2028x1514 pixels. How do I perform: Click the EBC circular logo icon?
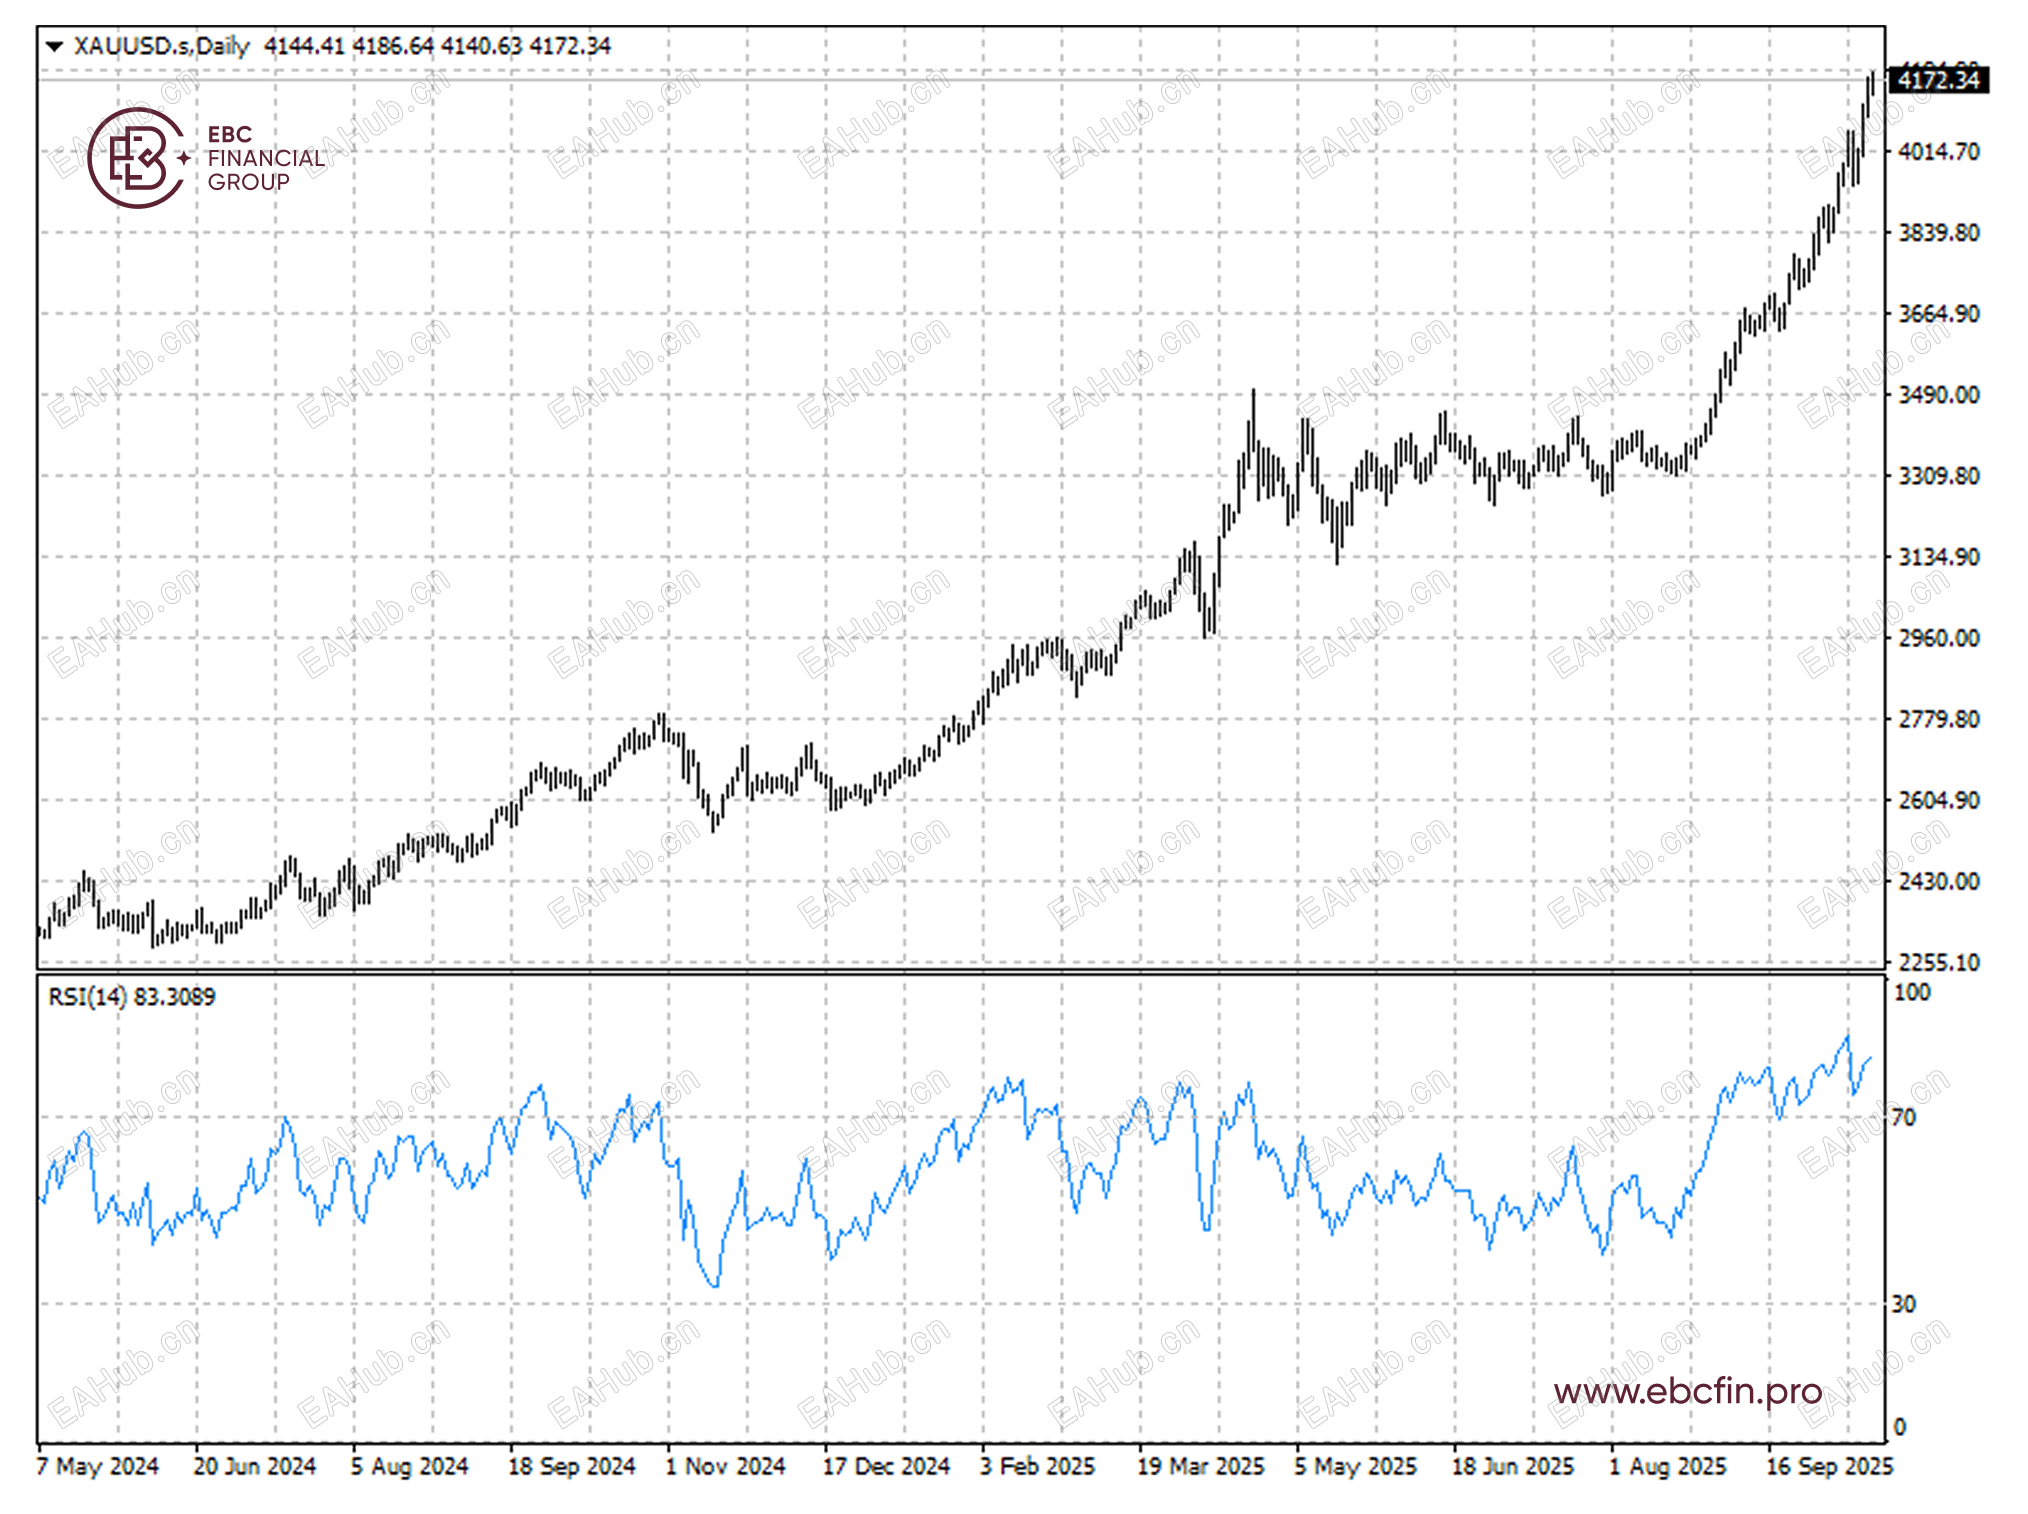coord(137,158)
